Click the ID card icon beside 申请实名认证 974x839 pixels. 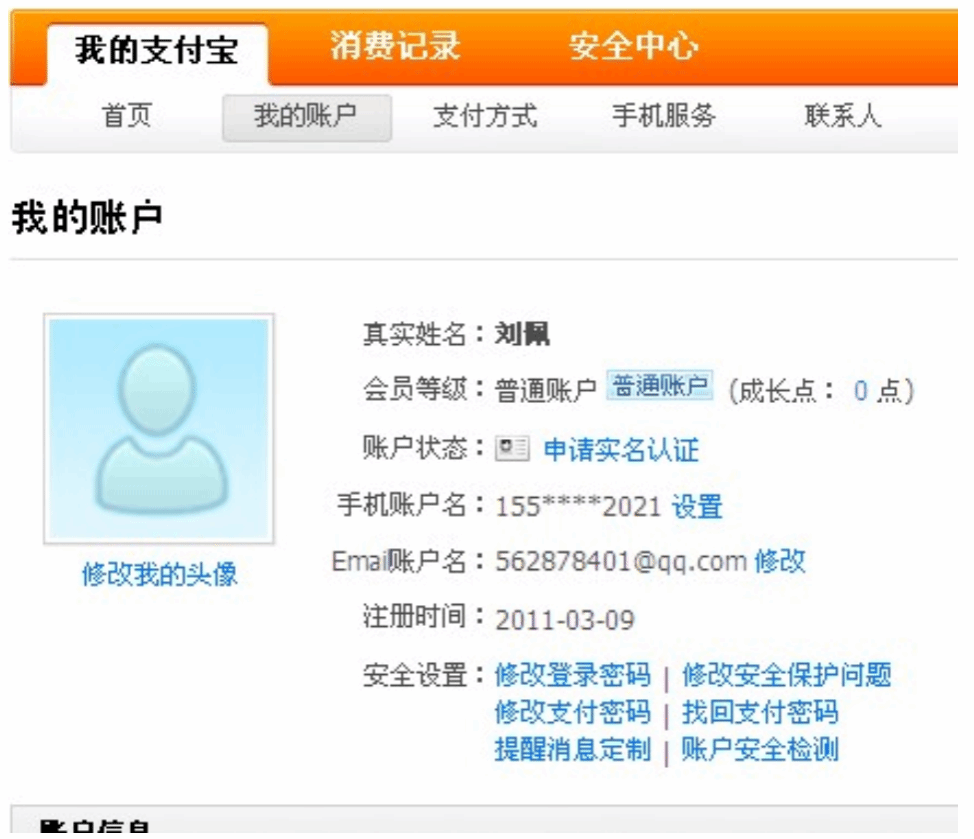pyautogui.click(x=512, y=450)
